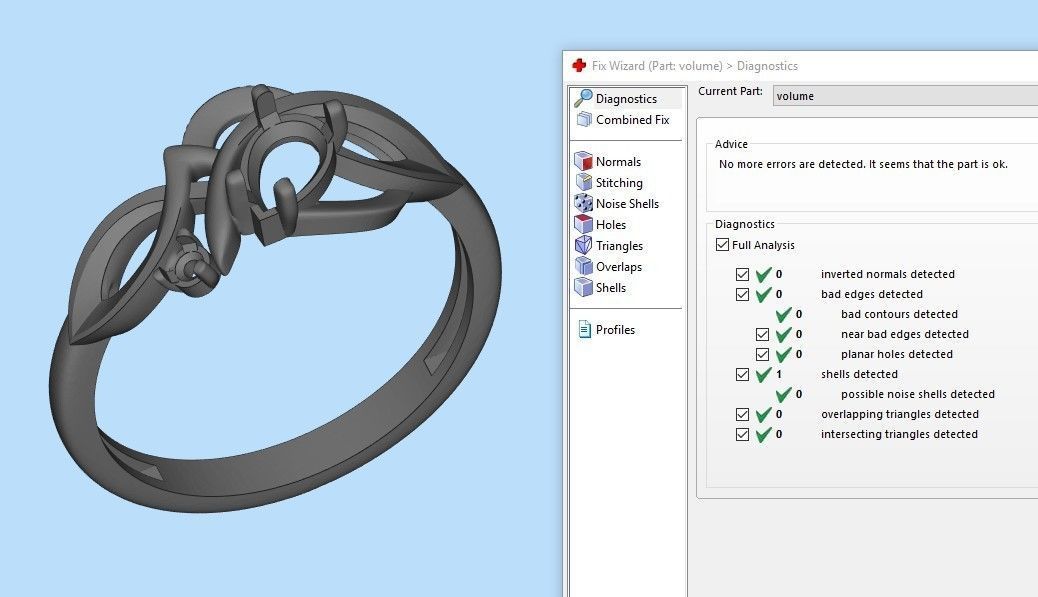Image resolution: width=1038 pixels, height=597 pixels.
Task: Click the Normals cube icon
Action: 583,161
